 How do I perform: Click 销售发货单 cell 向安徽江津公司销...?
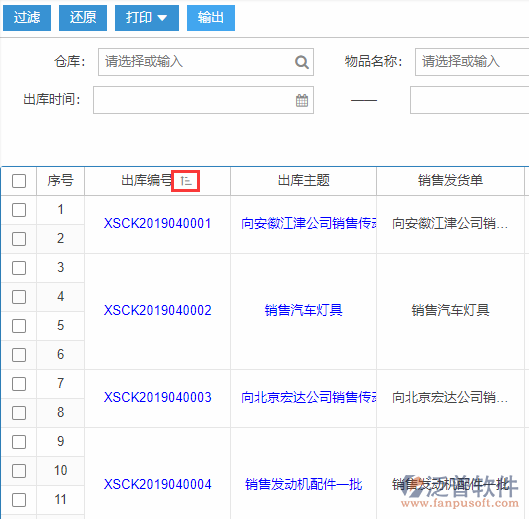tap(450, 223)
